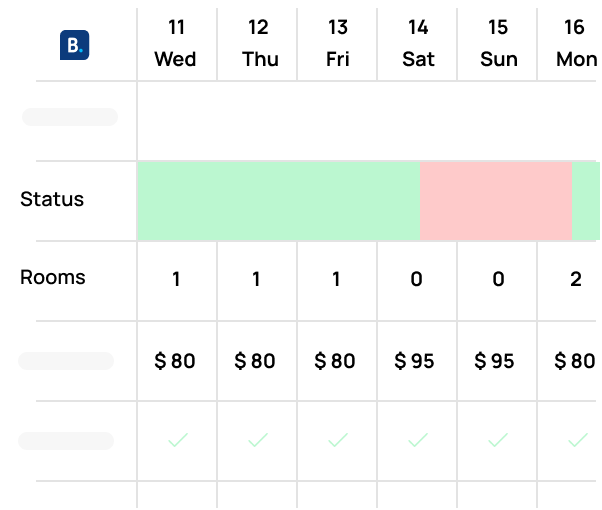The height and width of the screenshot is (510, 602).
Task: Open the 14 Sat date column header
Action: pyautogui.click(x=418, y=43)
